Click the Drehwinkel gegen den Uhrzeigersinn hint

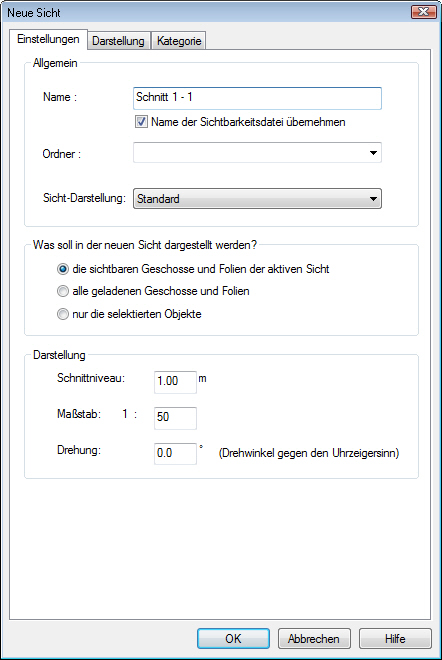tap(309, 453)
